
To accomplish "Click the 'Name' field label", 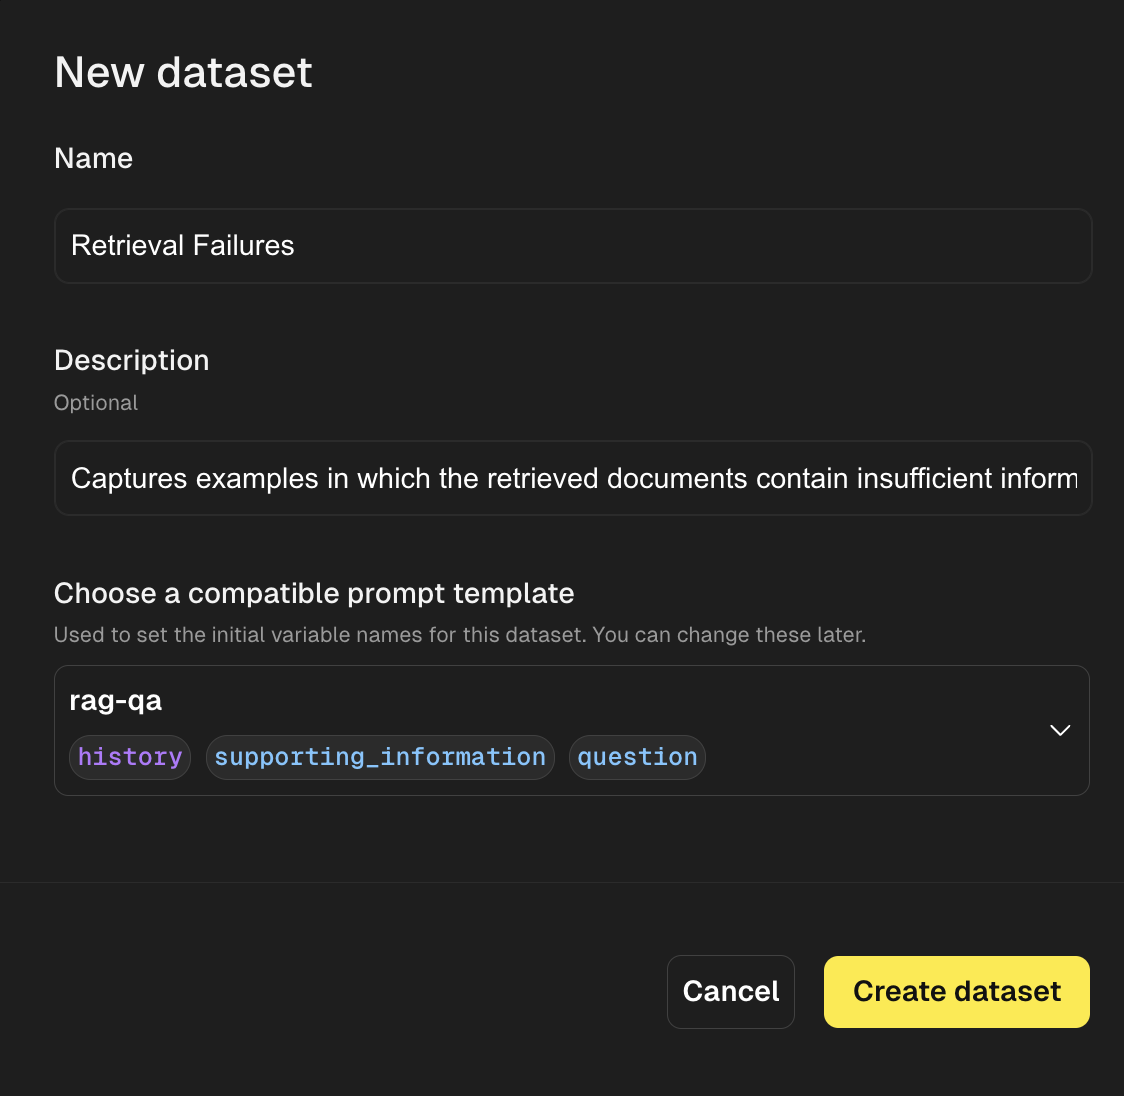I will (x=93, y=158).
